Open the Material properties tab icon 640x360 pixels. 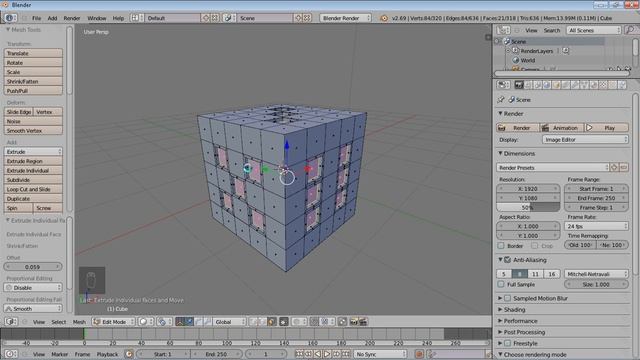[x=594, y=85]
